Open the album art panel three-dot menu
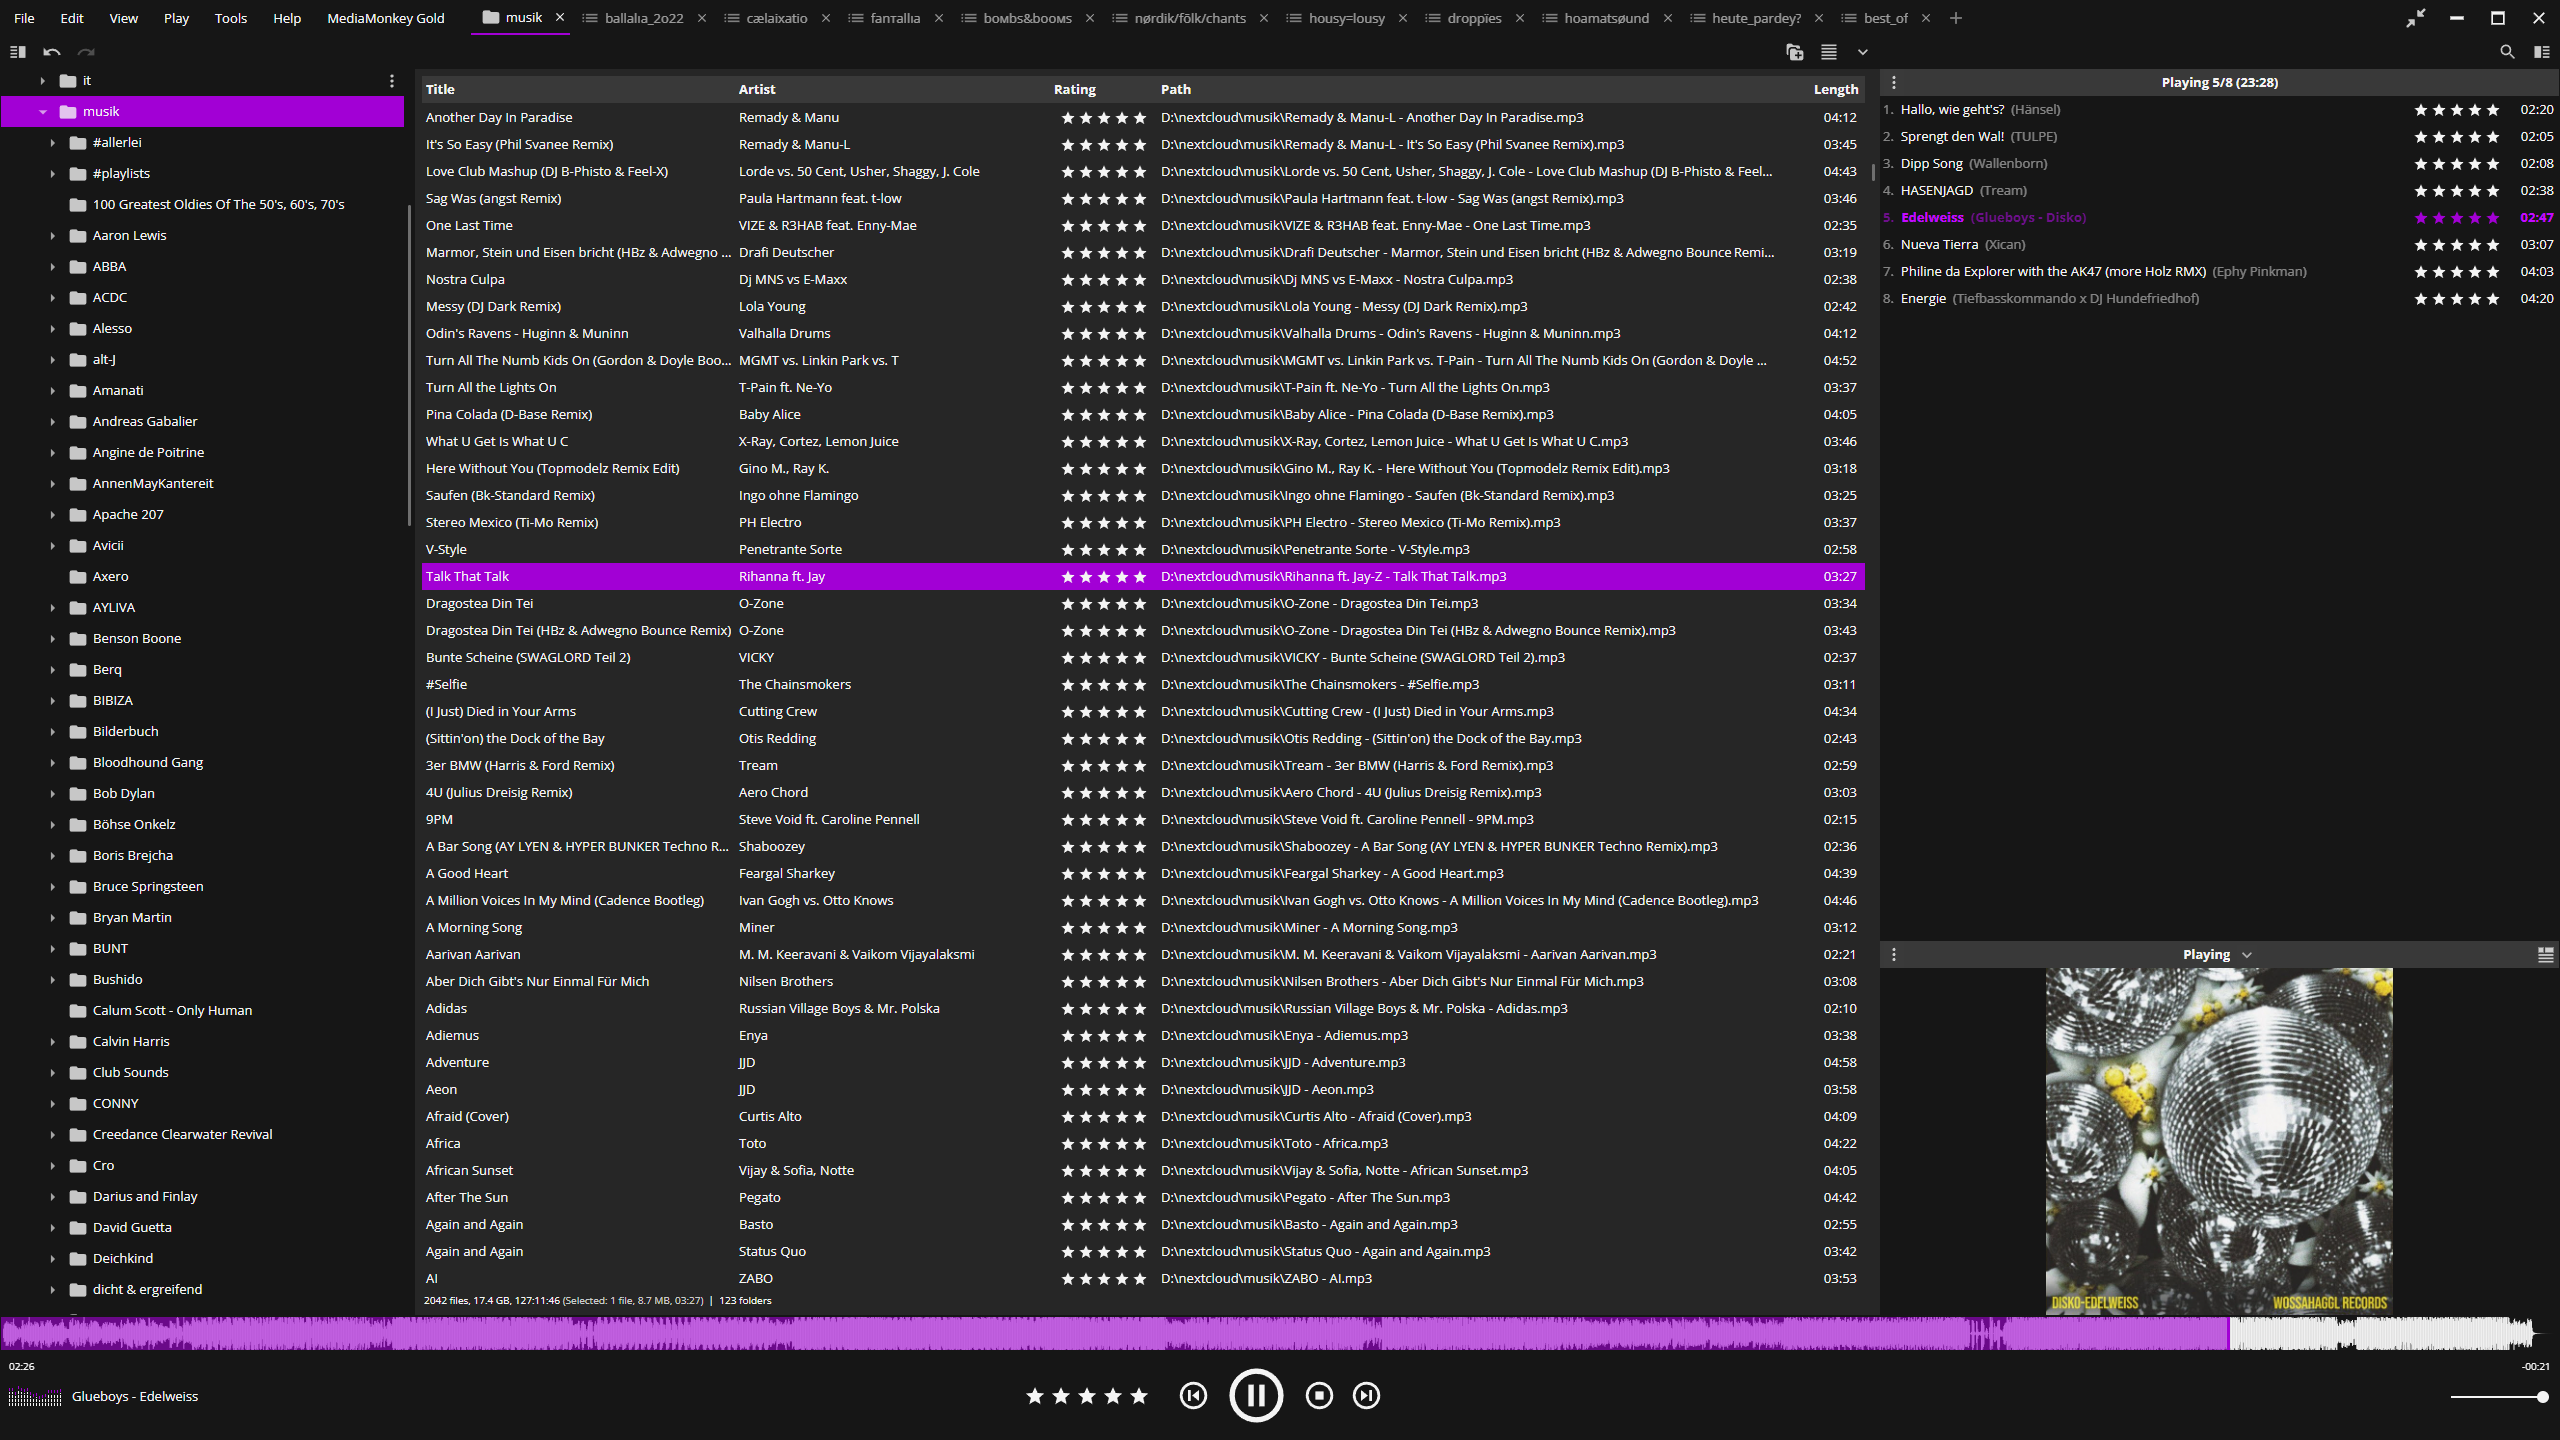 tap(1894, 955)
